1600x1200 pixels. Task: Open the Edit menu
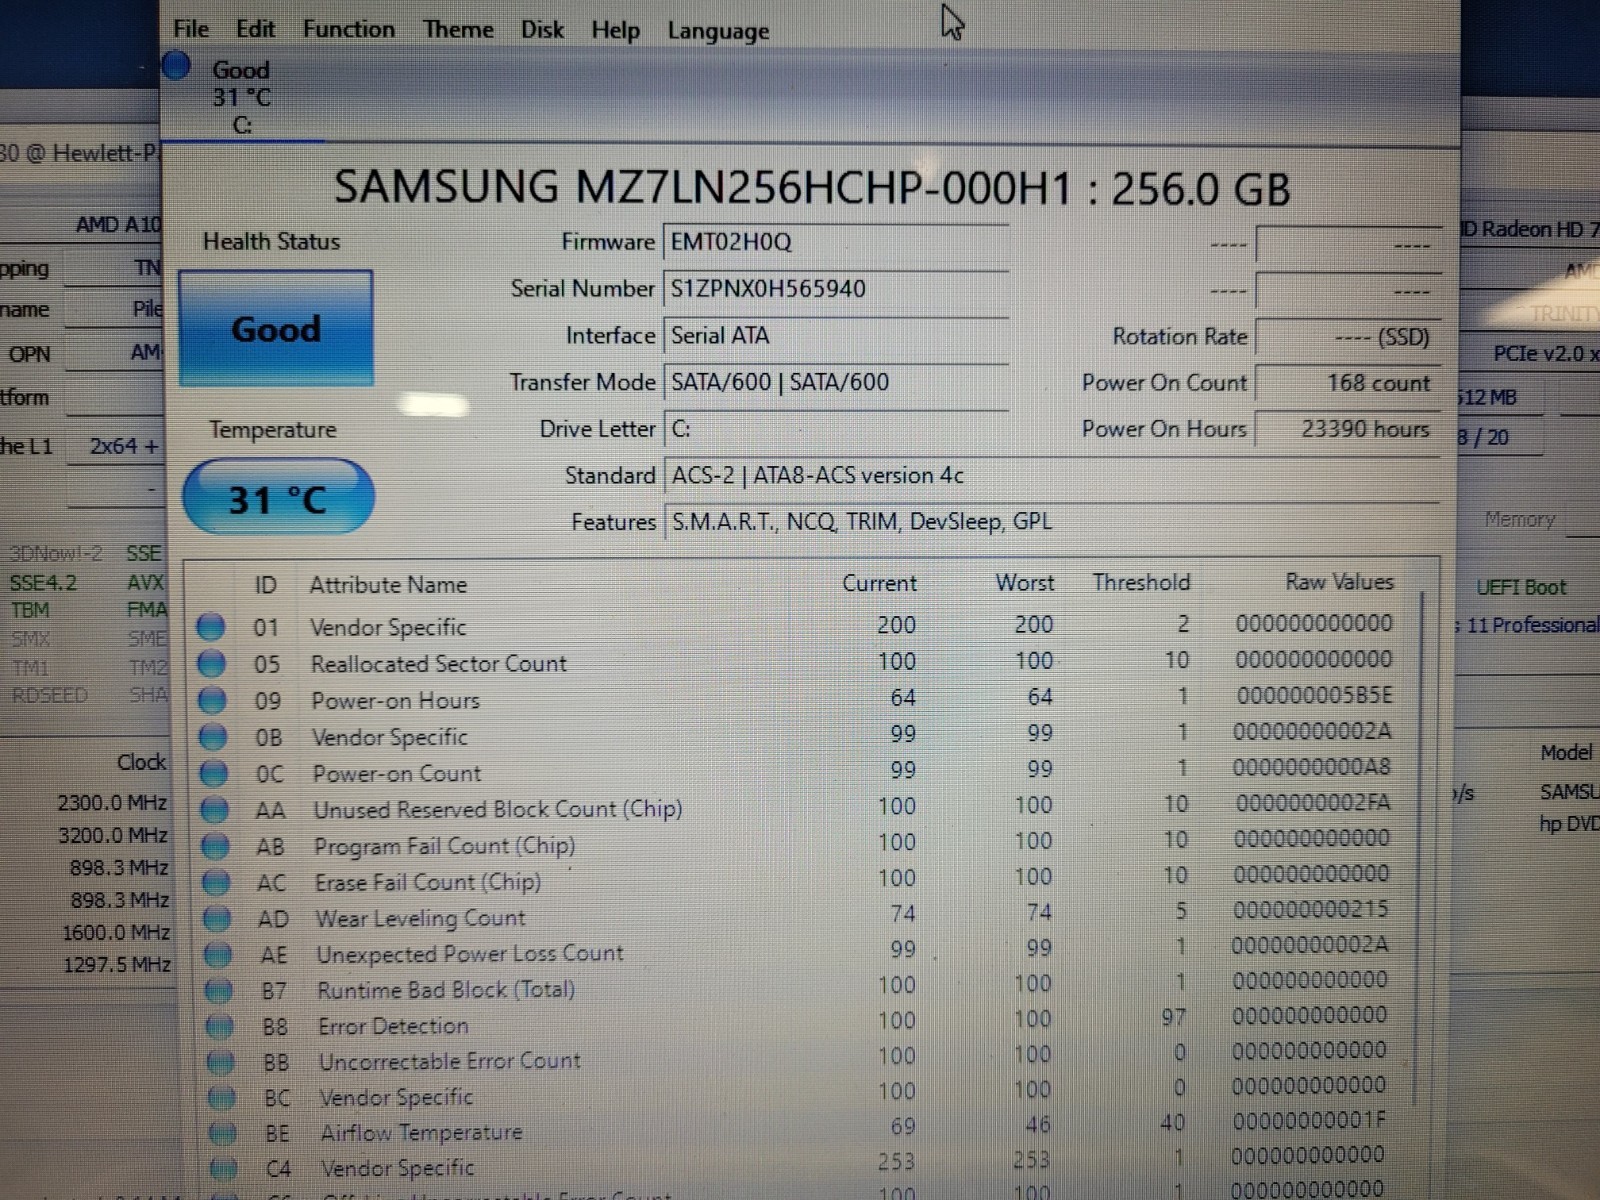(x=255, y=29)
